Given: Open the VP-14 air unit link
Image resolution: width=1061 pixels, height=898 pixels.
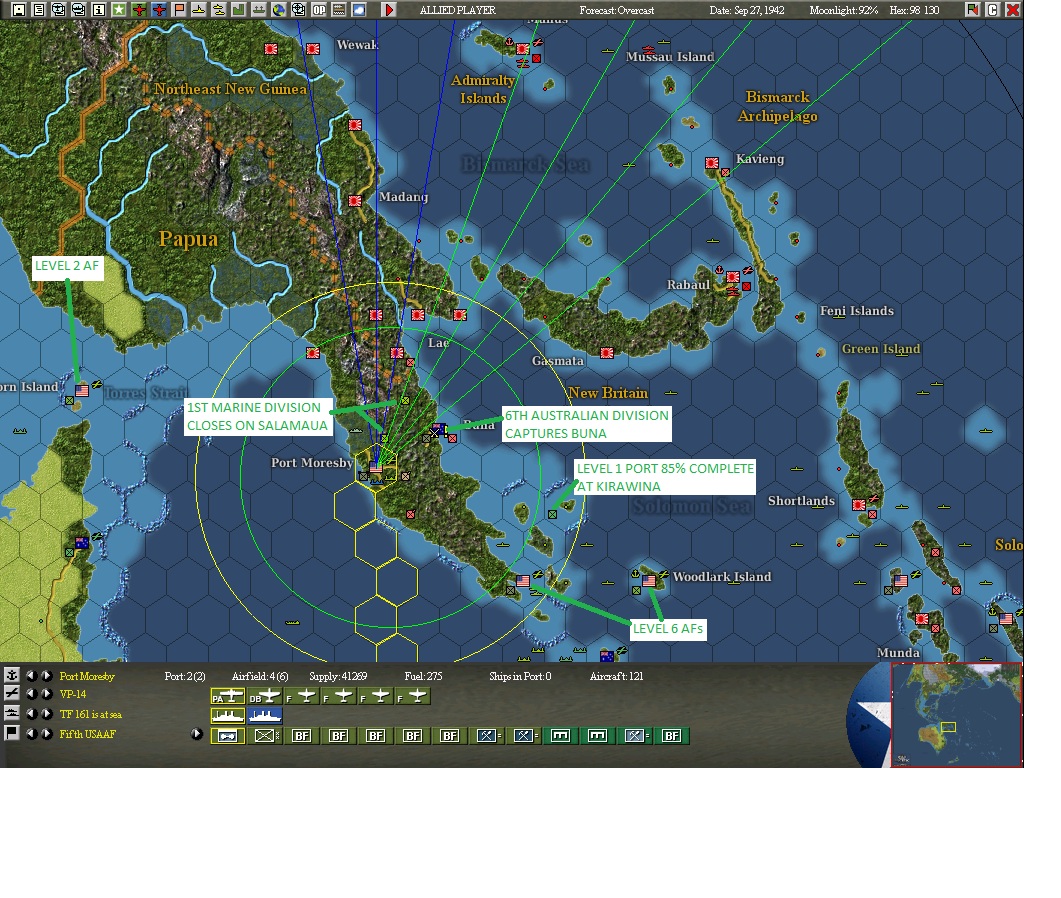Looking at the screenshot, I should (x=73, y=694).
